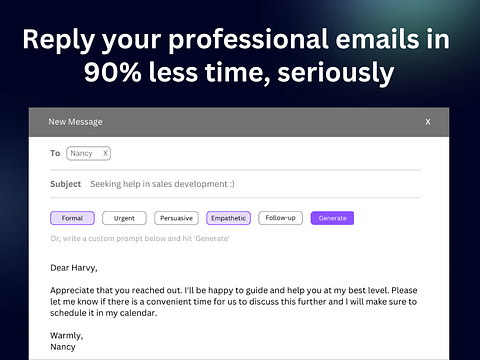Click the Nancy signature line

63,347
